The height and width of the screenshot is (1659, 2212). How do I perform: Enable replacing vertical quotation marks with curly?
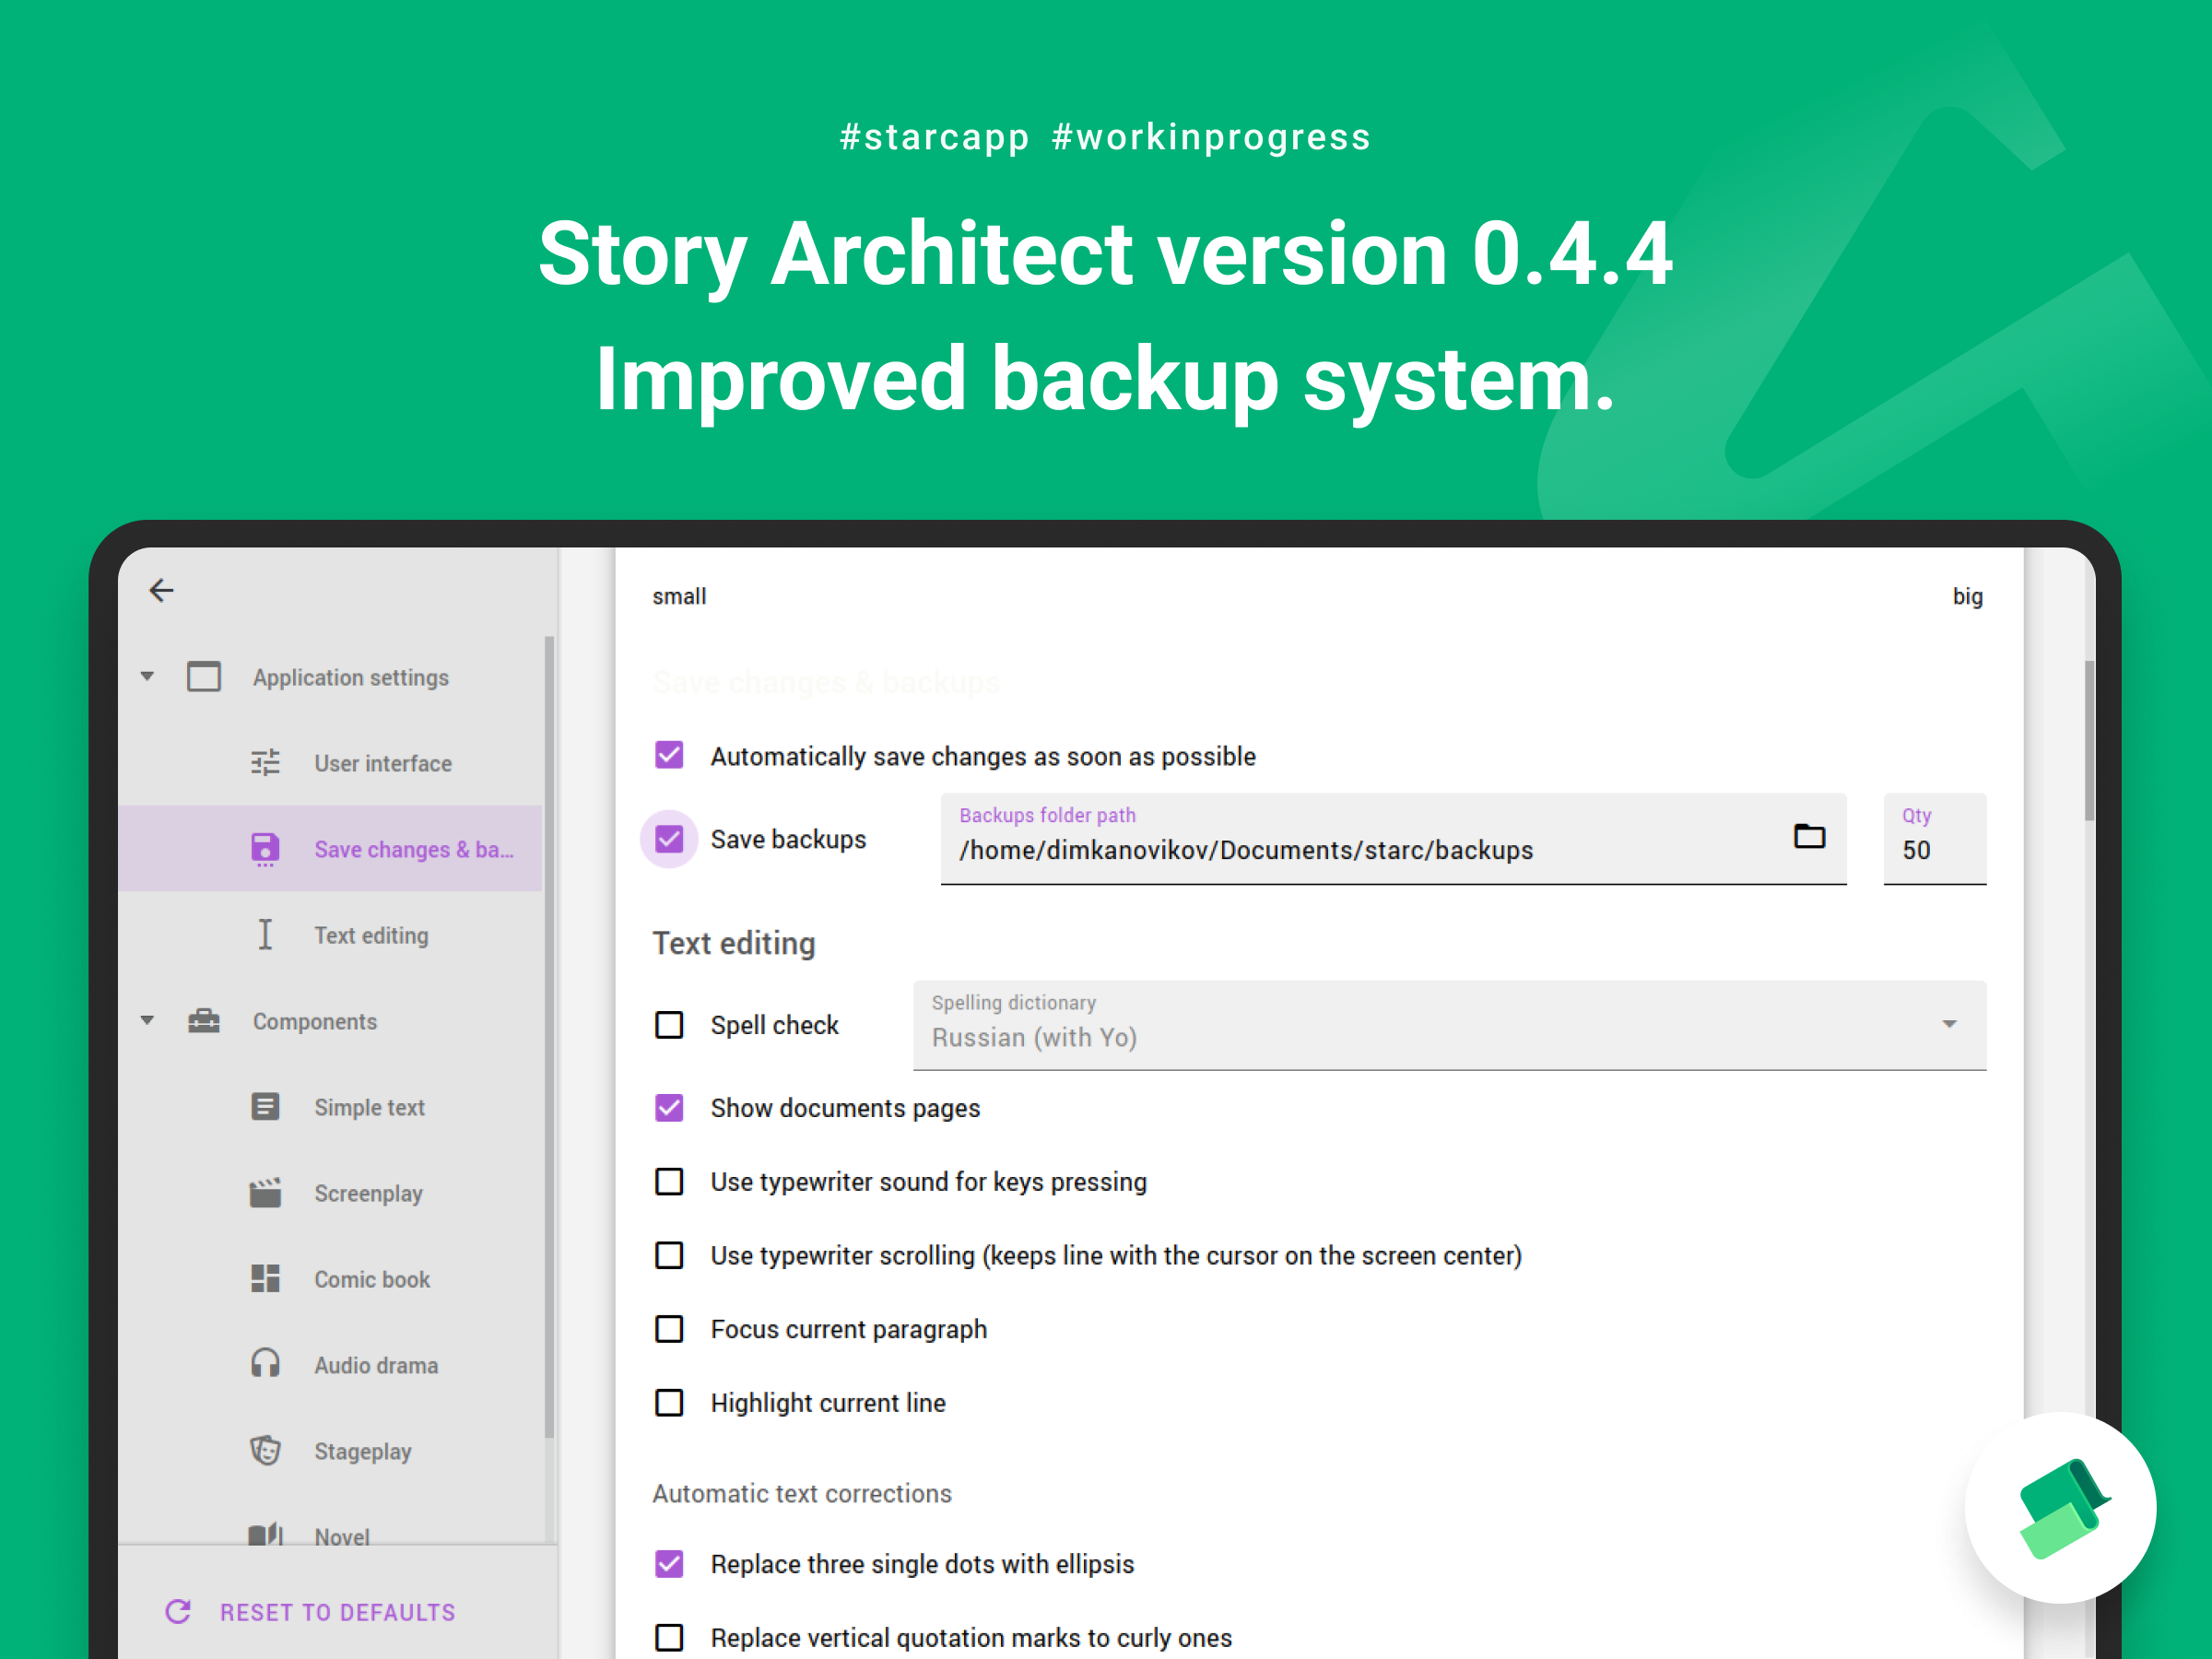[669, 1637]
